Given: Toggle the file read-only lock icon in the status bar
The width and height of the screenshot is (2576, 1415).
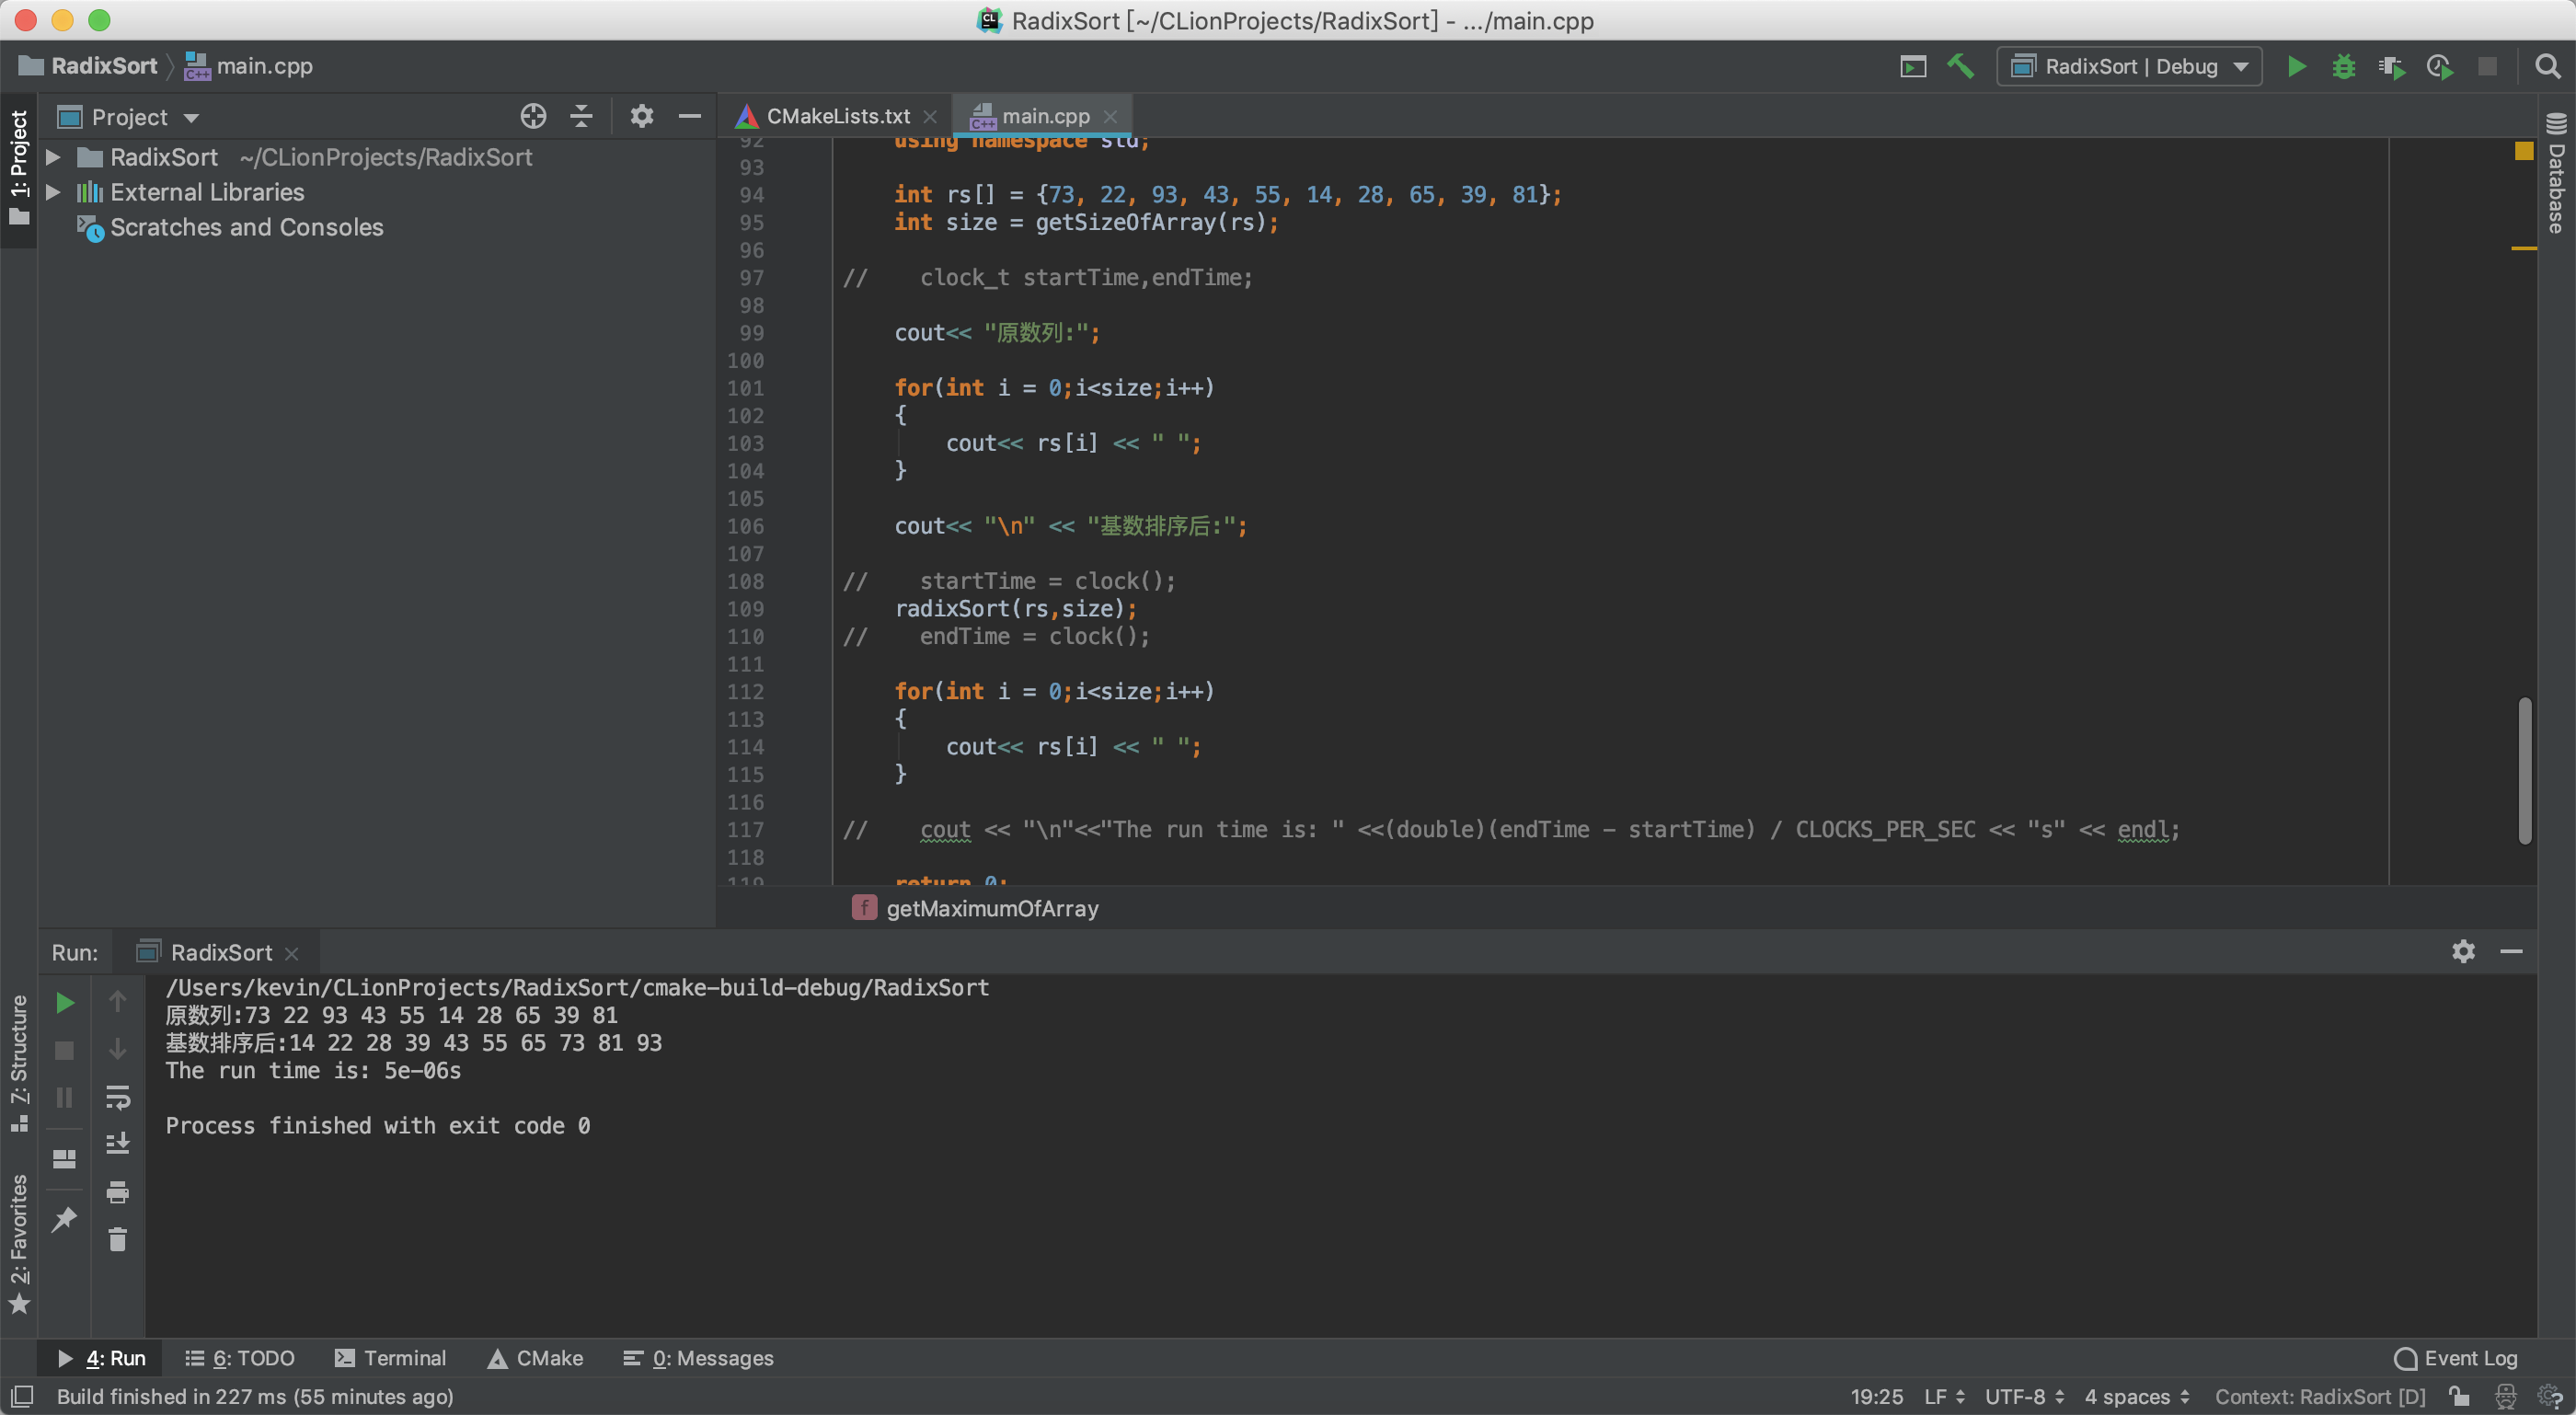Looking at the screenshot, I should [2459, 1396].
